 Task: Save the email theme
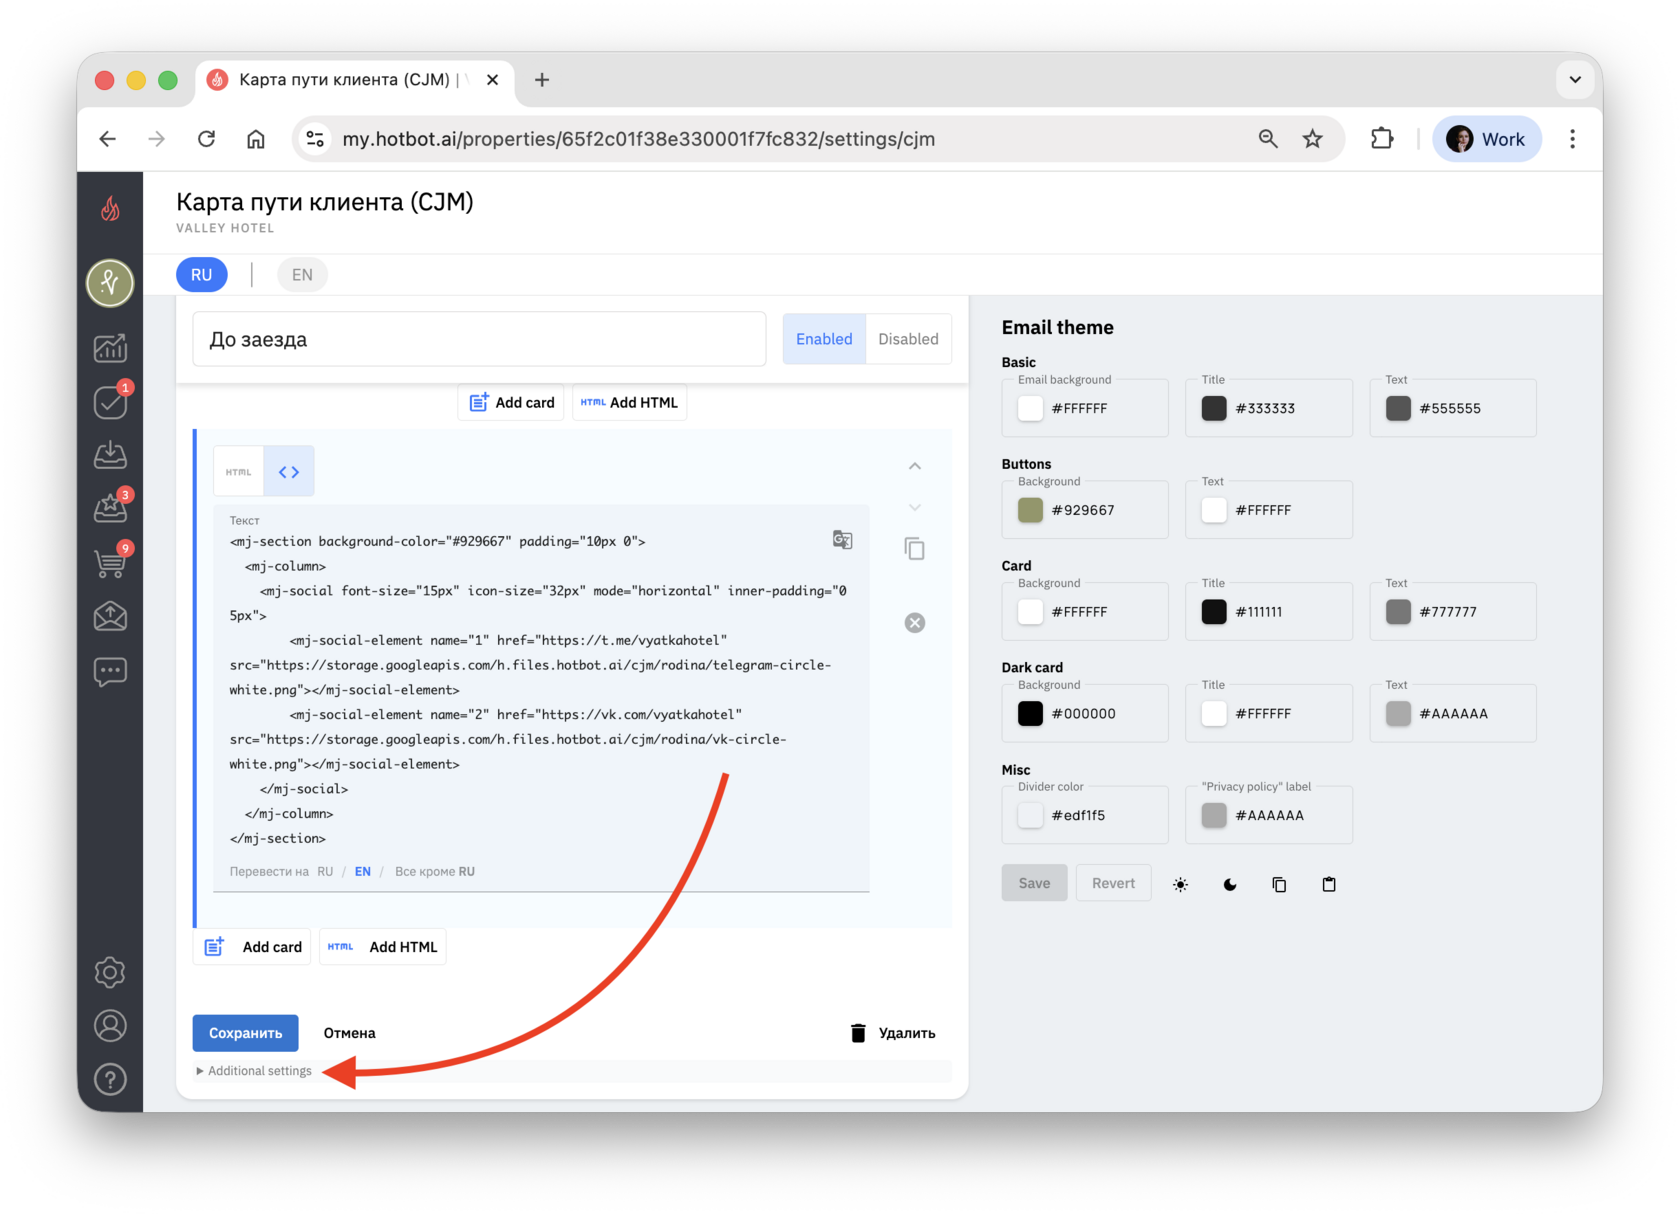coord(1035,884)
